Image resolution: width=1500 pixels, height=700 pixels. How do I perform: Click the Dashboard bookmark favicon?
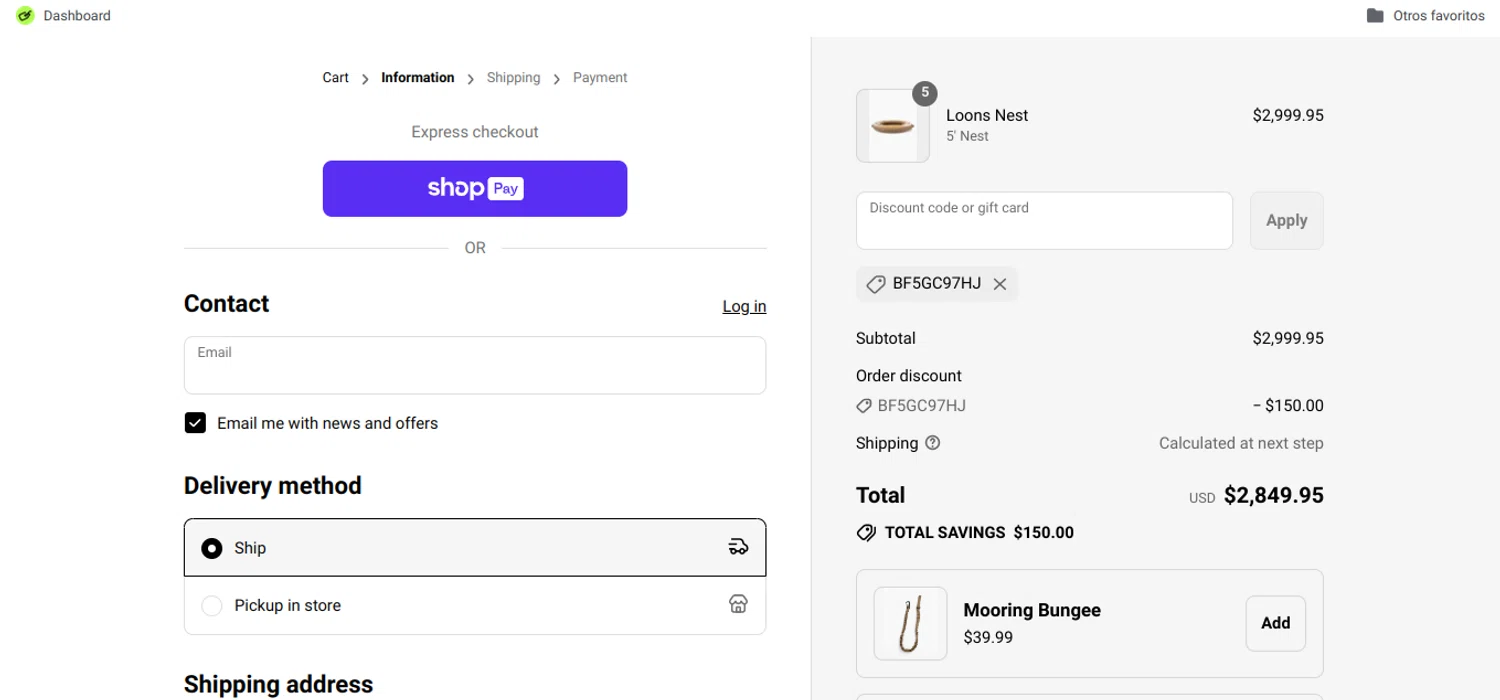tap(25, 15)
